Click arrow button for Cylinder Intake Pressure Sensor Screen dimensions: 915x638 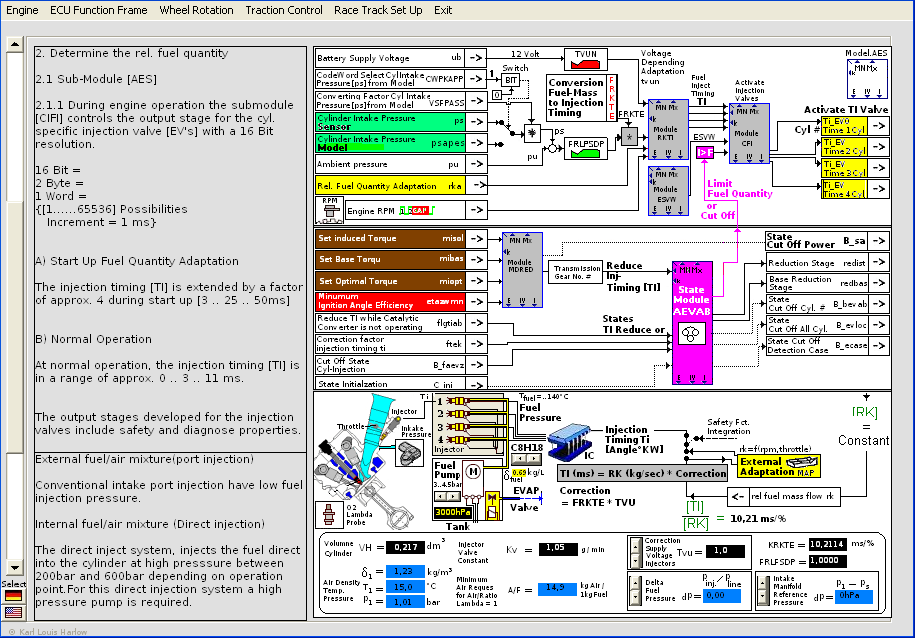click(x=476, y=121)
